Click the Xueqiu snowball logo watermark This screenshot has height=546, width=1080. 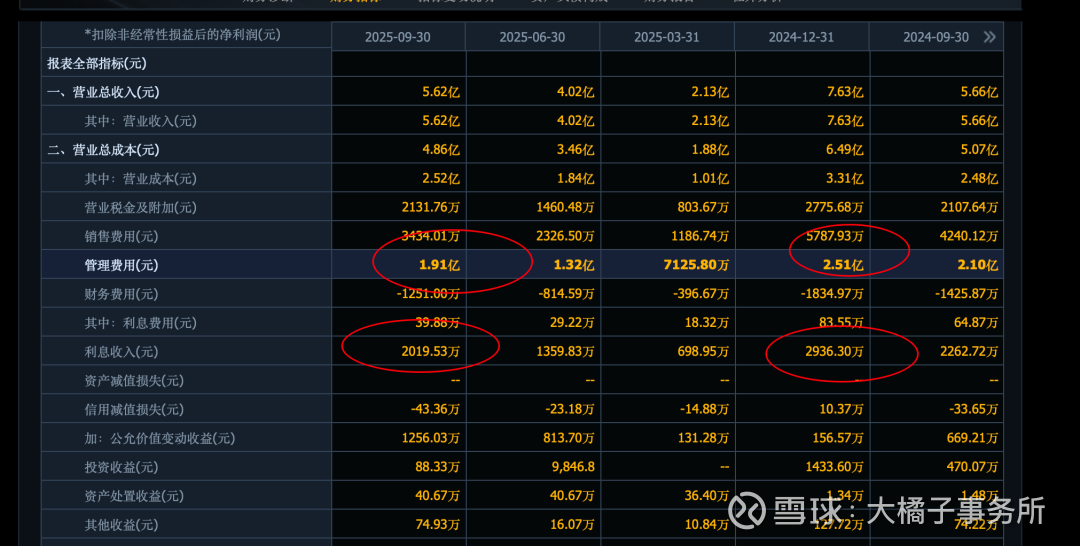tap(747, 510)
